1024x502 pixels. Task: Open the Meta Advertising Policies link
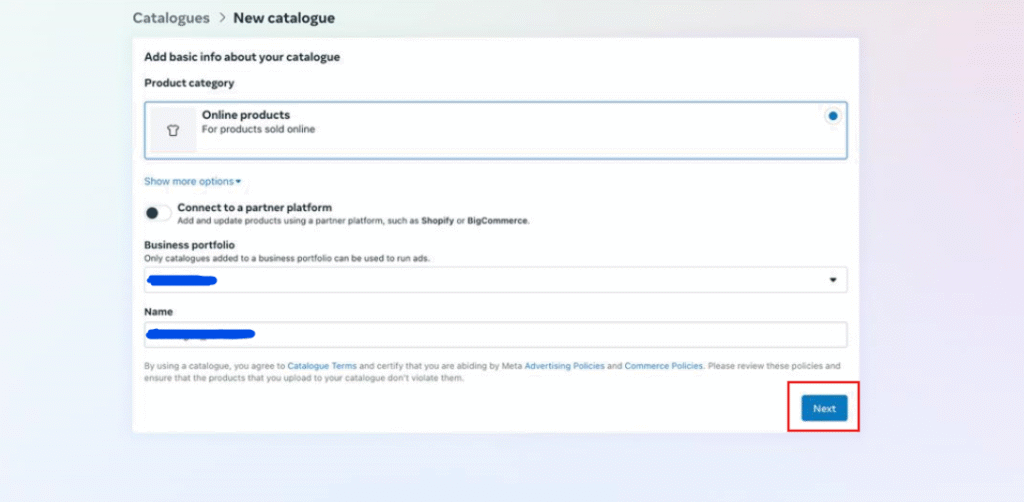click(564, 366)
